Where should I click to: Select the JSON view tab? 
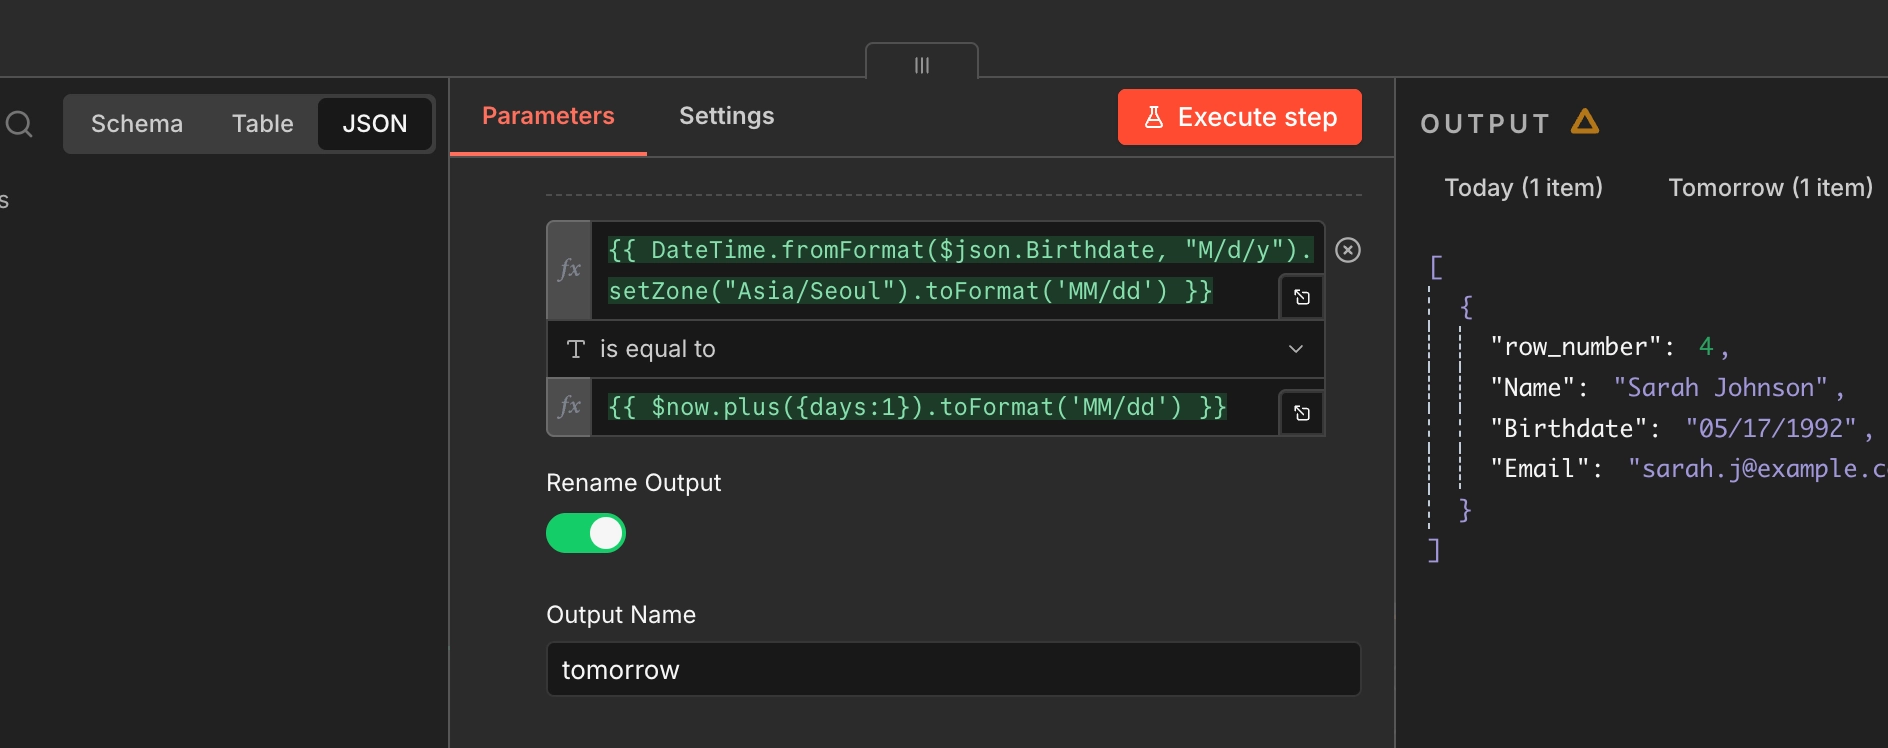pyautogui.click(x=375, y=124)
